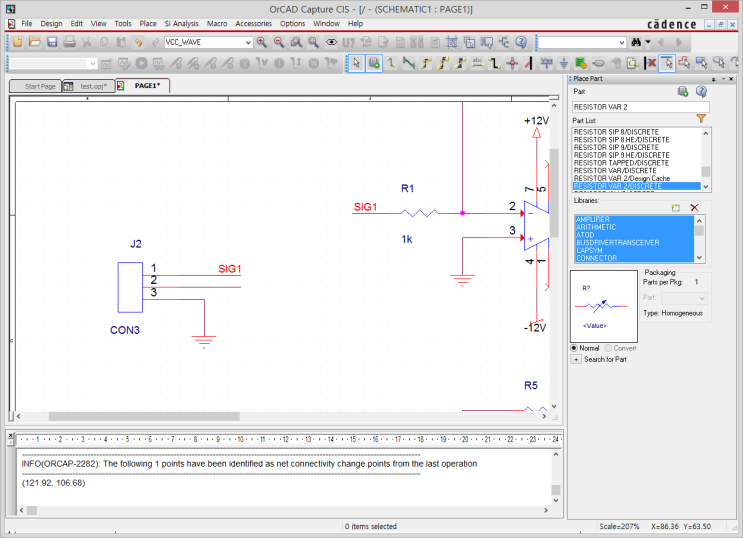Click the Place Part toolbar icon

coord(374,63)
